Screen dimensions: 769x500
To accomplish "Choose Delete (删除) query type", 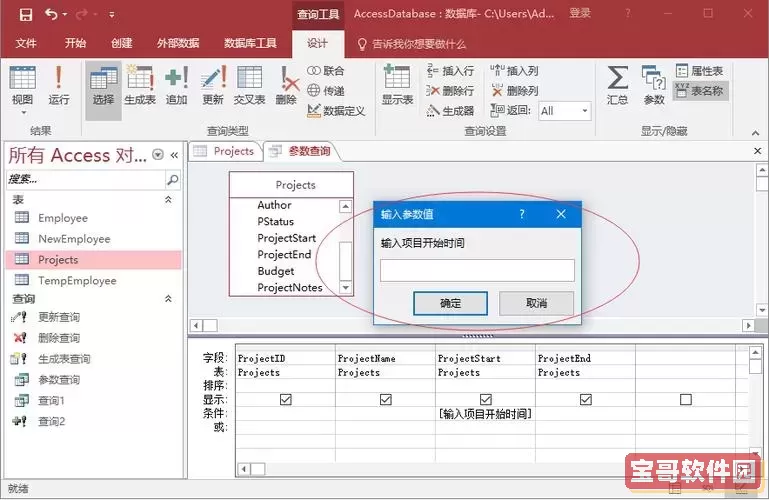I will coord(287,86).
